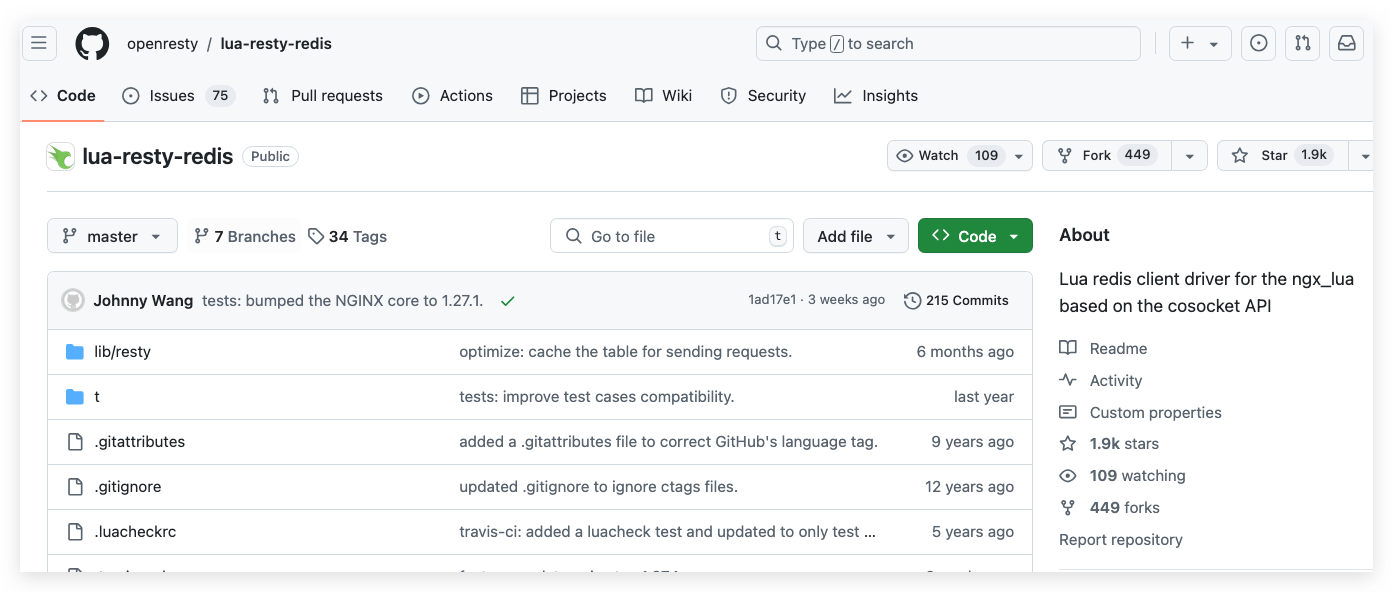Jump to Readme from About sidebar
1393x592 pixels.
1103,349
